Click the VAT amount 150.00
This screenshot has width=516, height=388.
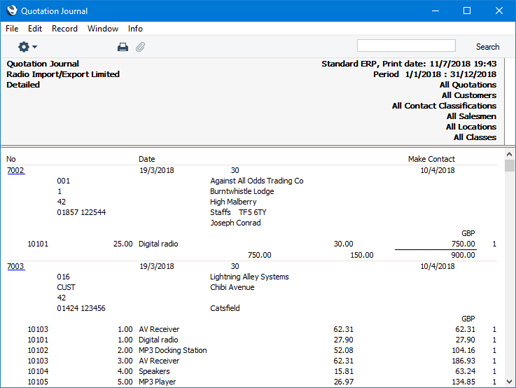coord(362,255)
